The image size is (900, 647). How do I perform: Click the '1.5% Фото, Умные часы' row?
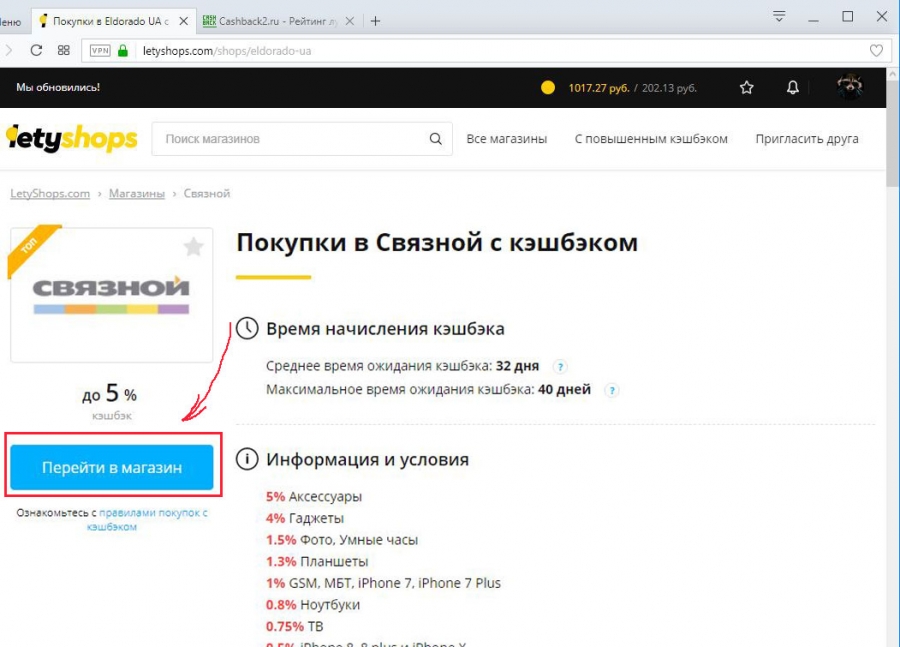pyautogui.click(x=342, y=540)
